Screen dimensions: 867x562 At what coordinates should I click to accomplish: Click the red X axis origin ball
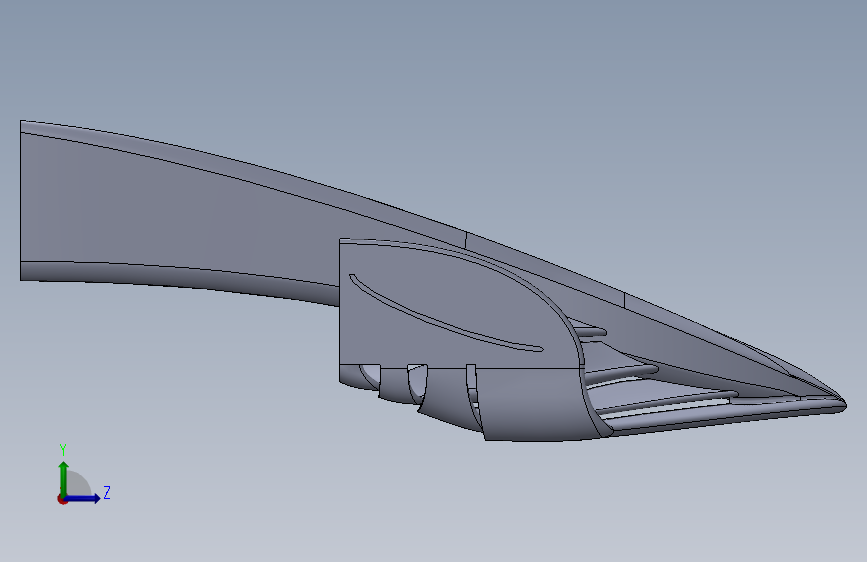click(x=62, y=499)
